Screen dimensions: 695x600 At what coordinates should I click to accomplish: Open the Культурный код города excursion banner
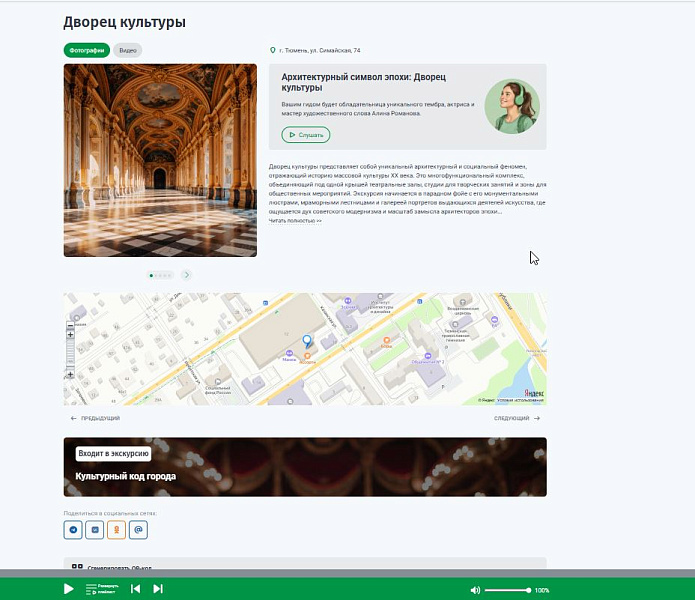[x=305, y=467]
